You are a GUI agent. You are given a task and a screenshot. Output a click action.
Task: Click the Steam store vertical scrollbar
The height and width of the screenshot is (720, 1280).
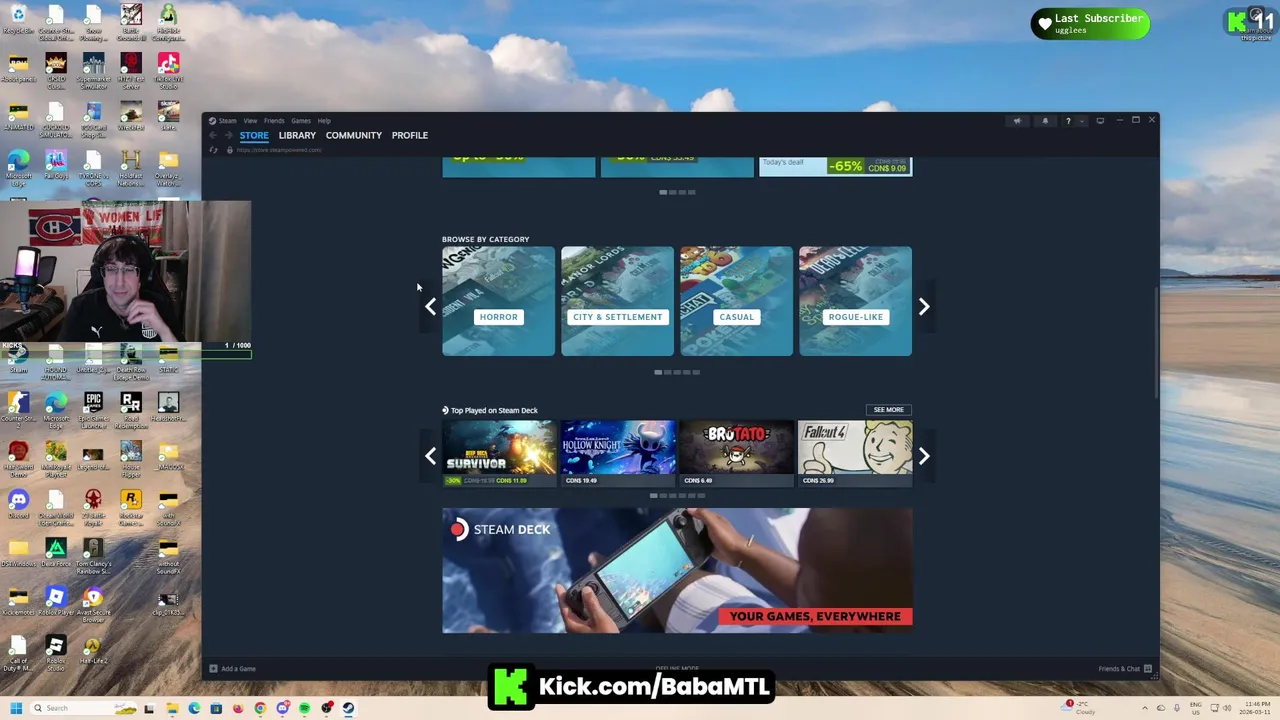1156,341
